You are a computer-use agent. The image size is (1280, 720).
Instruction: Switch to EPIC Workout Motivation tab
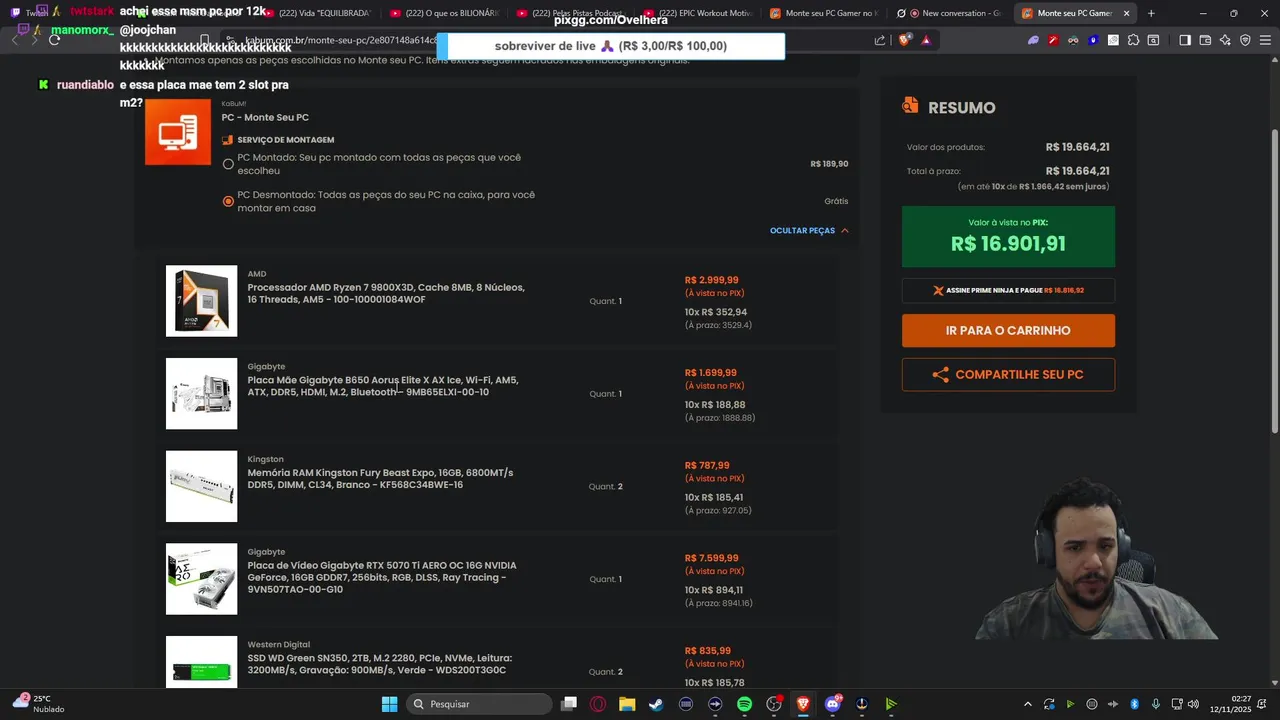tap(698, 13)
